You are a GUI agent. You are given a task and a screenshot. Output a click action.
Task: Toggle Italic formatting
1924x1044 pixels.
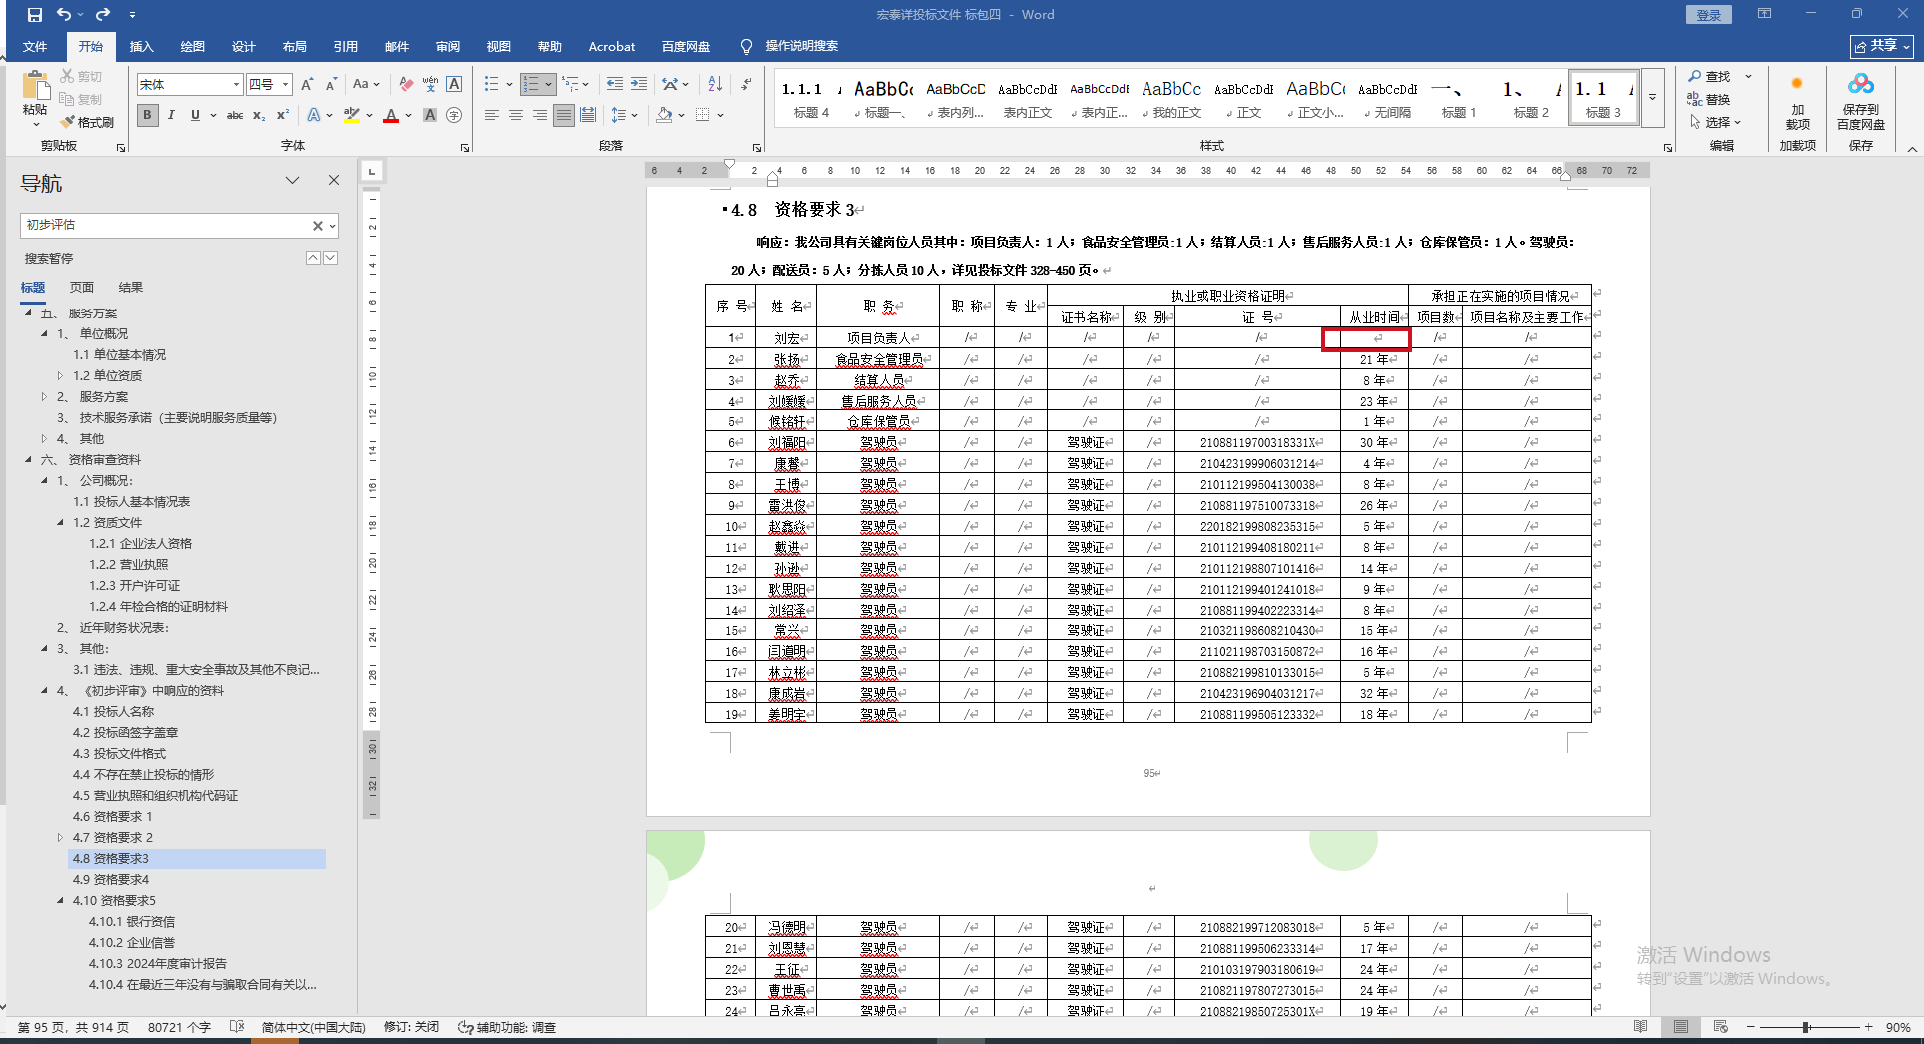171,116
